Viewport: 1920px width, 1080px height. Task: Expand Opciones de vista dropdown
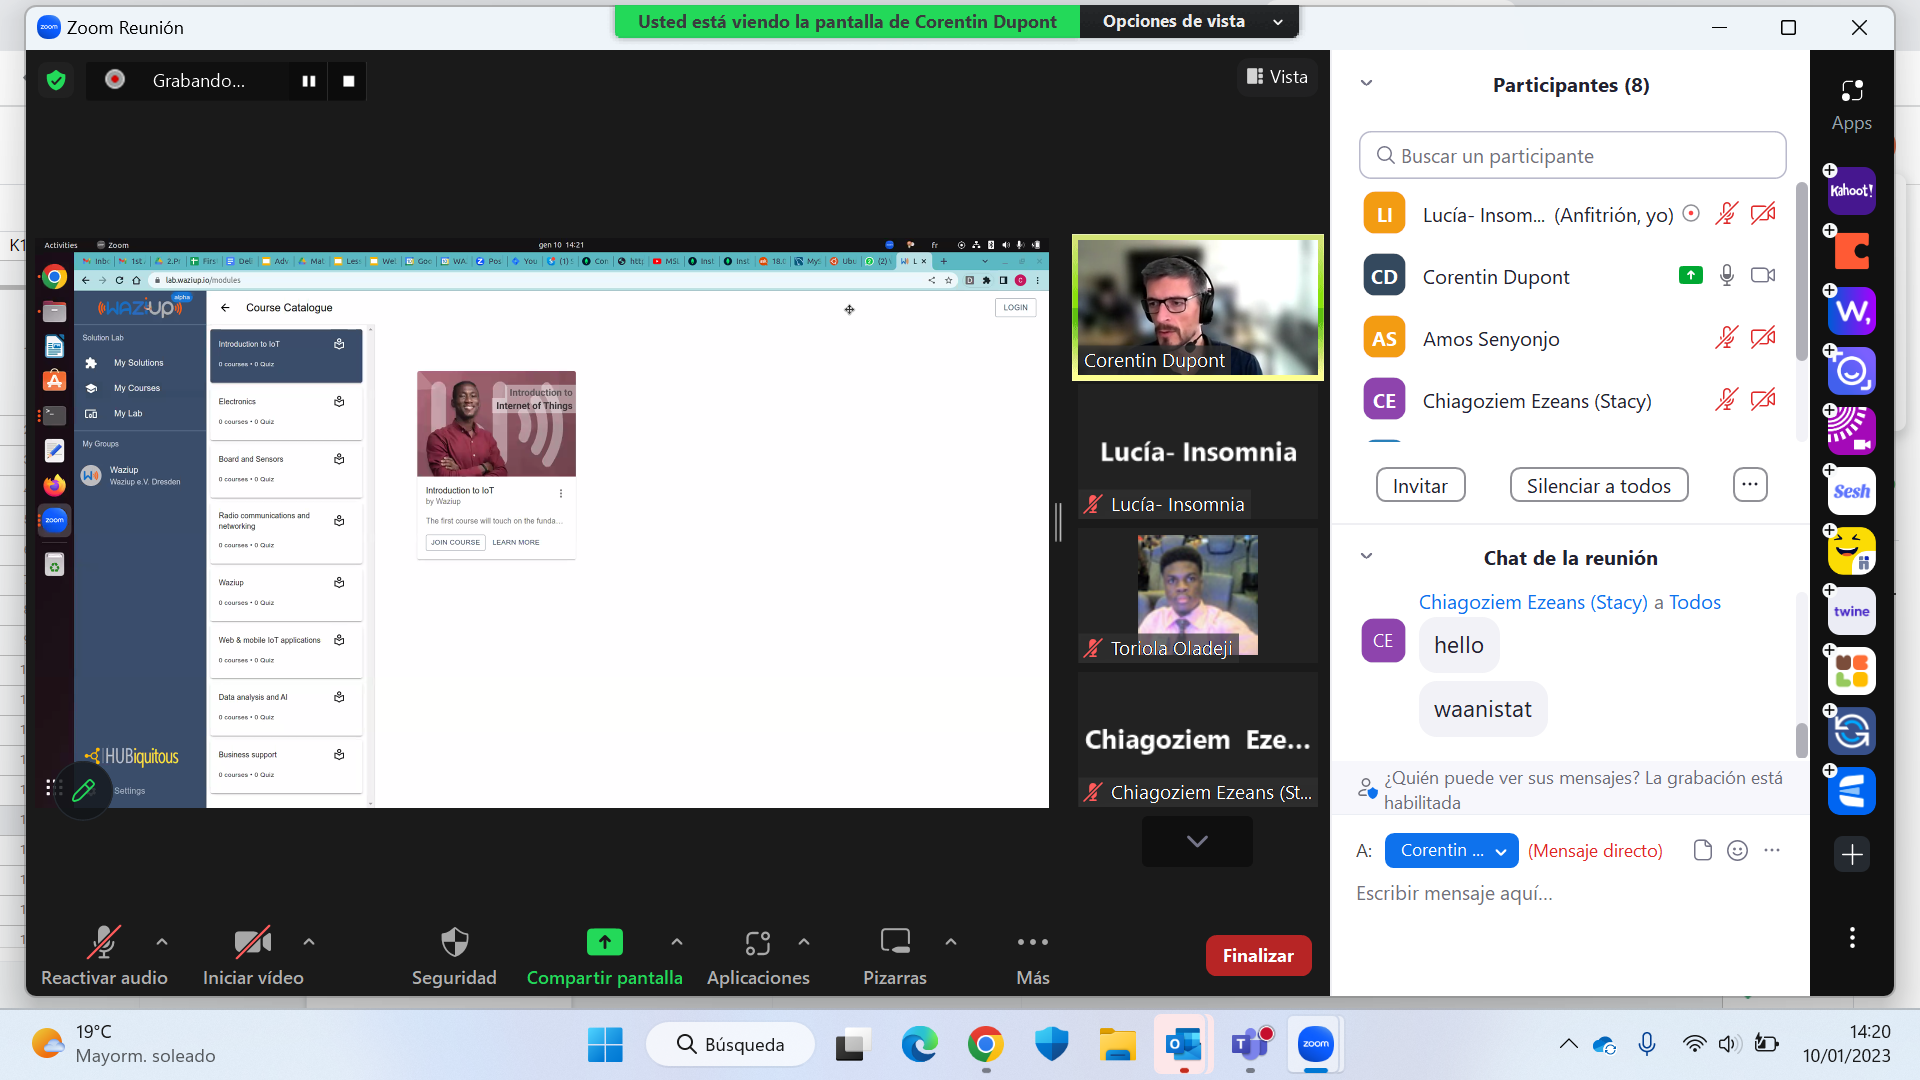tap(1190, 21)
